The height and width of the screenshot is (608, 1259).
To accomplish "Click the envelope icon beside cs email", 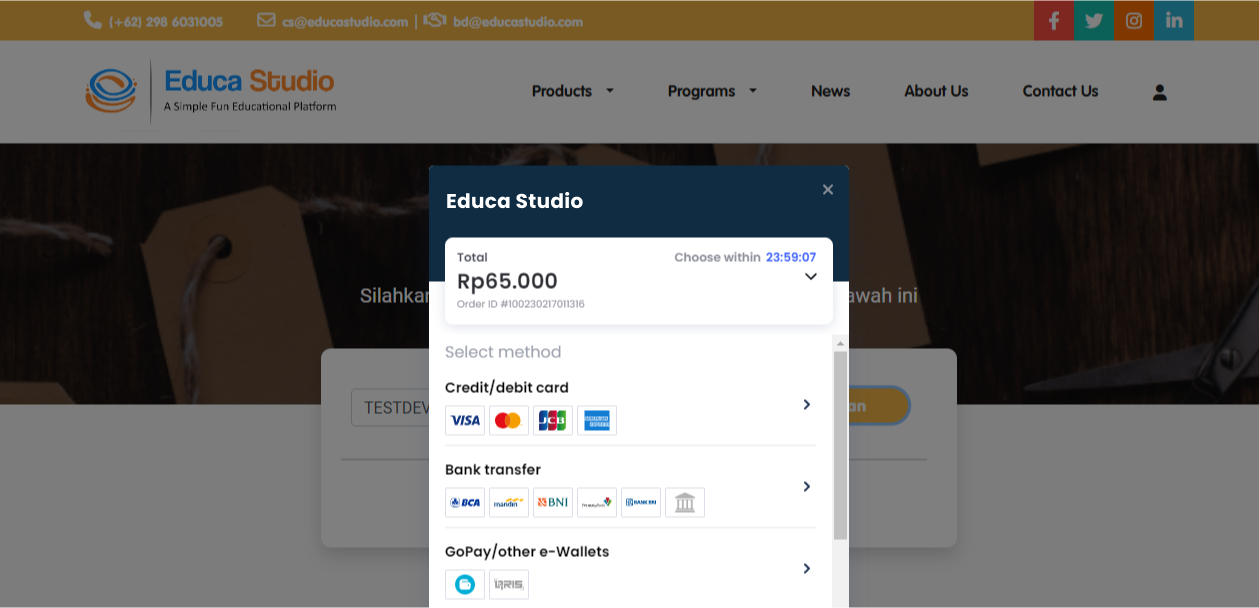I will [x=266, y=20].
